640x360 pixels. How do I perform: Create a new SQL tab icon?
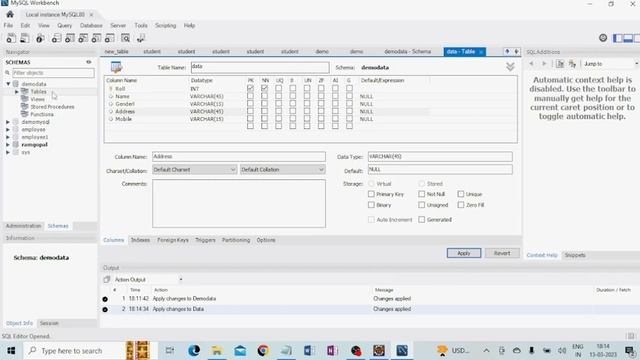(x=11, y=38)
